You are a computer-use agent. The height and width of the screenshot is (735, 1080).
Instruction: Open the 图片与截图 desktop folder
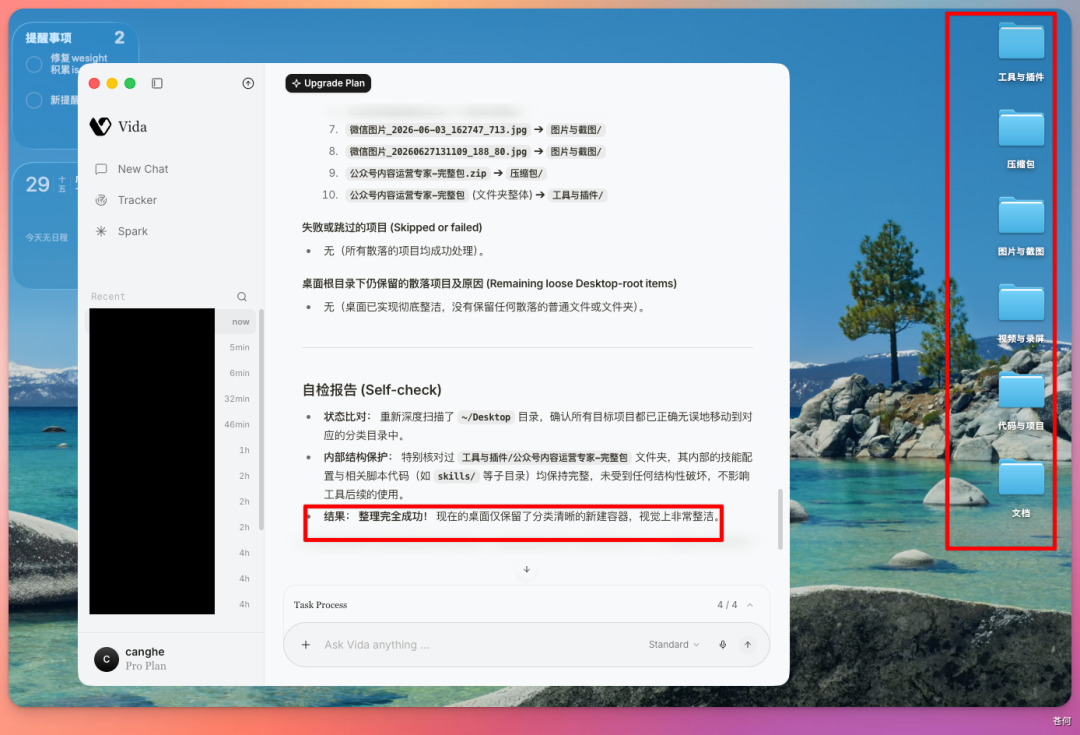[1021, 227]
